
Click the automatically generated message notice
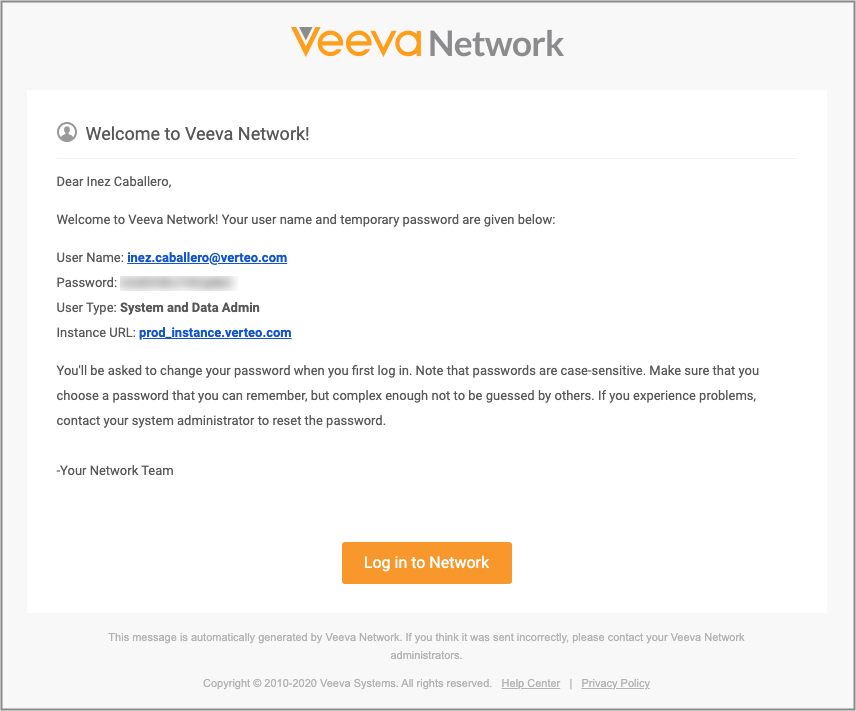click(x=426, y=646)
